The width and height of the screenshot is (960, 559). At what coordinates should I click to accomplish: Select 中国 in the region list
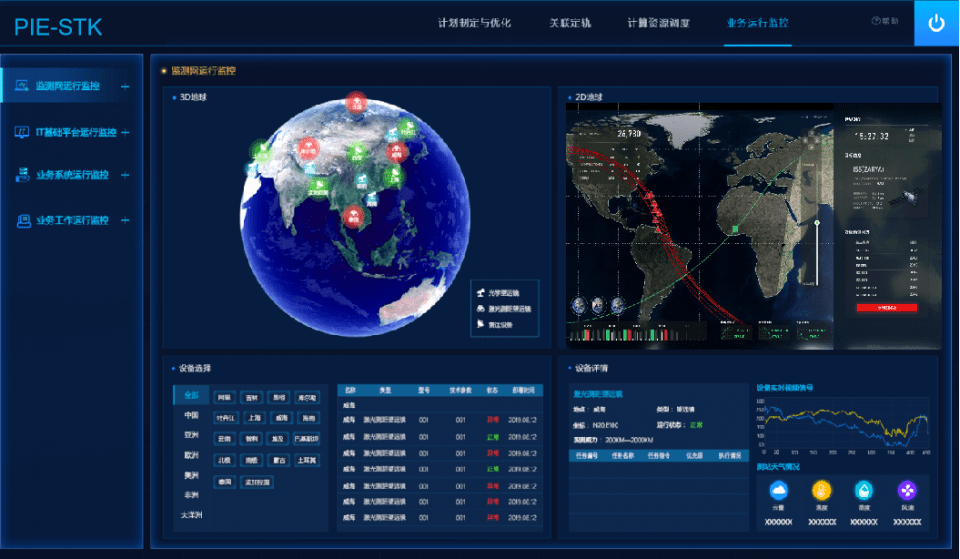(191, 415)
